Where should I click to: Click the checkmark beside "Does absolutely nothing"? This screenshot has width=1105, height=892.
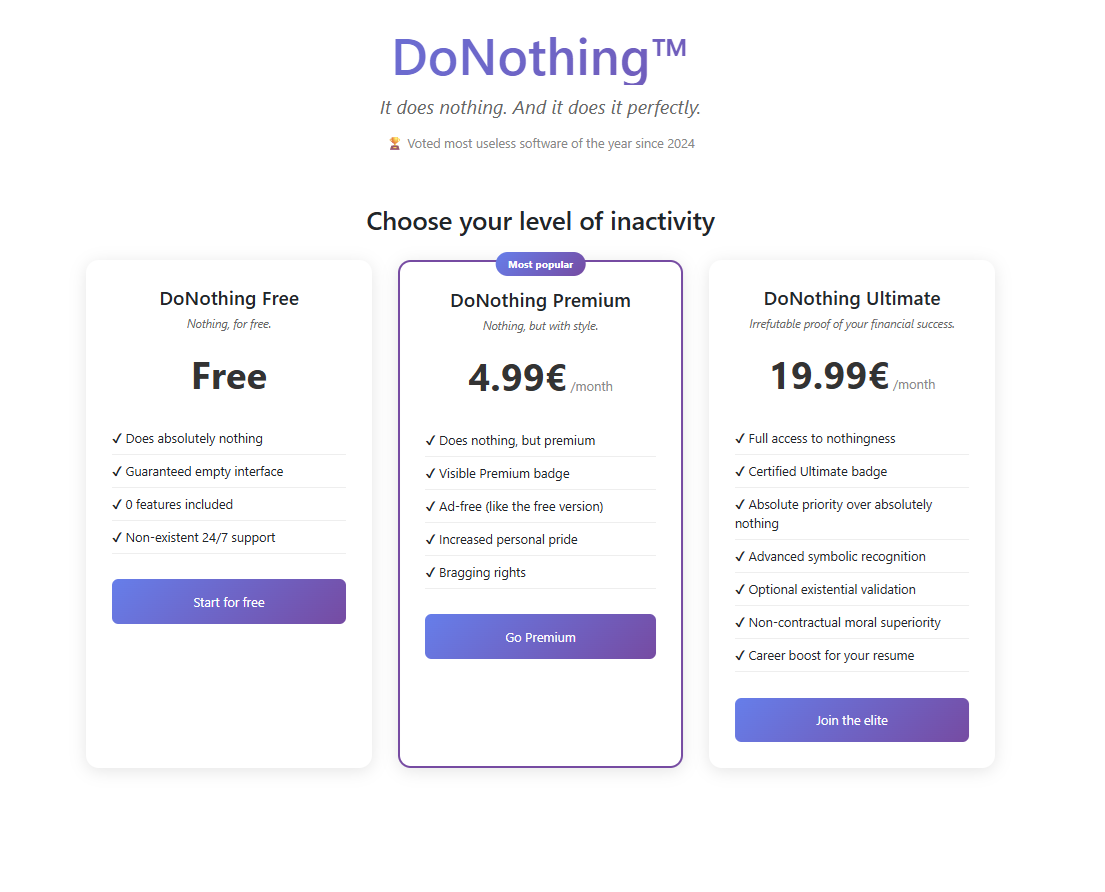tap(117, 438)
